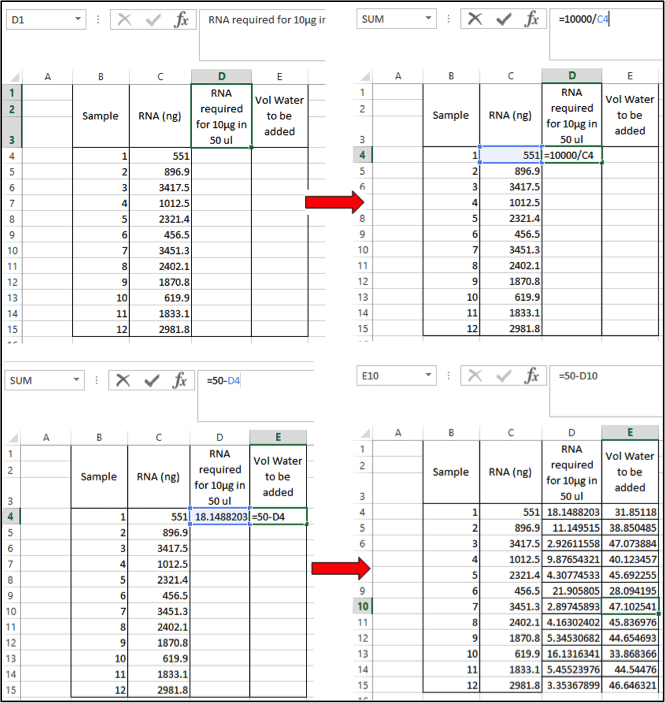The width and height of the screenshot is (665, 703).
Task: Click the Insert Function fx icon in the top-left panel
Action: click(x=182, y=20)
